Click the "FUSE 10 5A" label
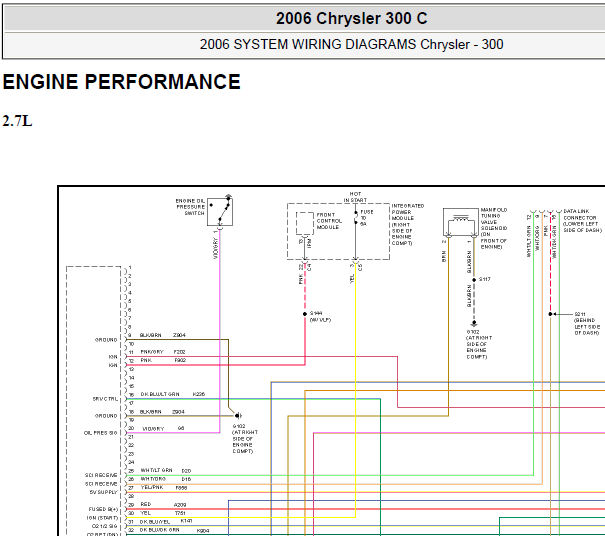The image size is (605, 536). [367, 218]
